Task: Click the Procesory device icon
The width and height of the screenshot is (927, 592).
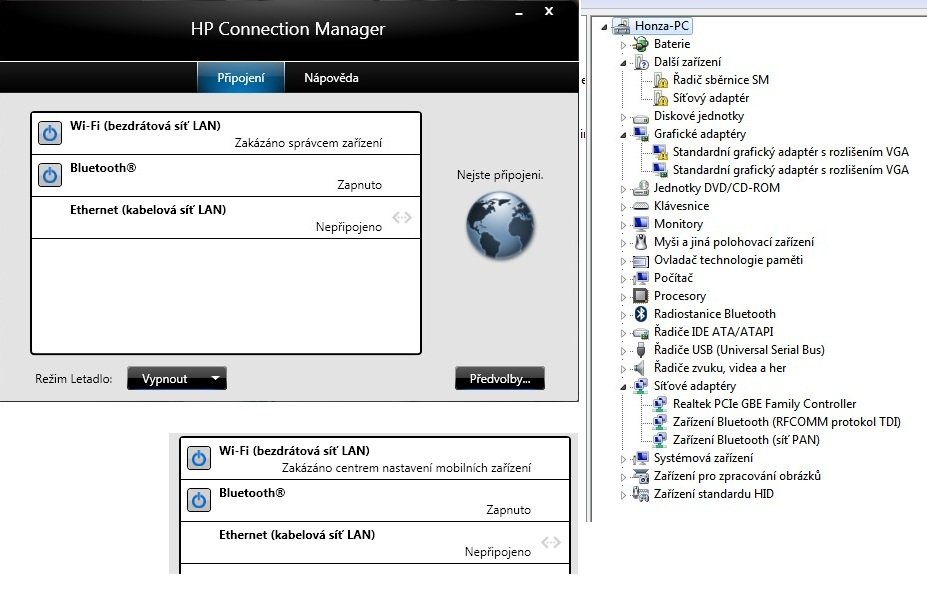Action: point(641,296)
